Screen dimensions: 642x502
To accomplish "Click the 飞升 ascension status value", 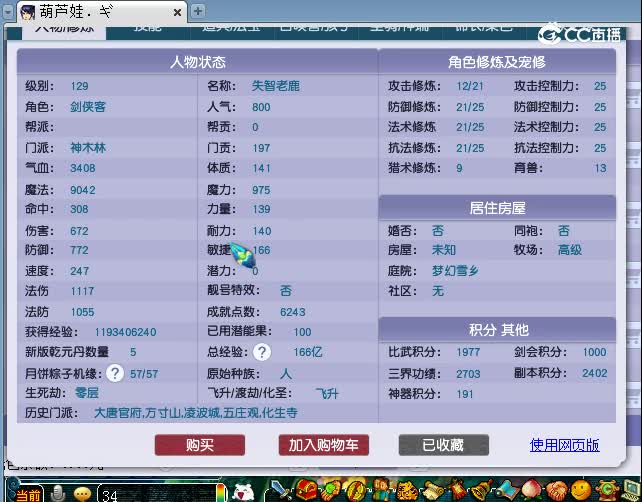I will point(327,394).
